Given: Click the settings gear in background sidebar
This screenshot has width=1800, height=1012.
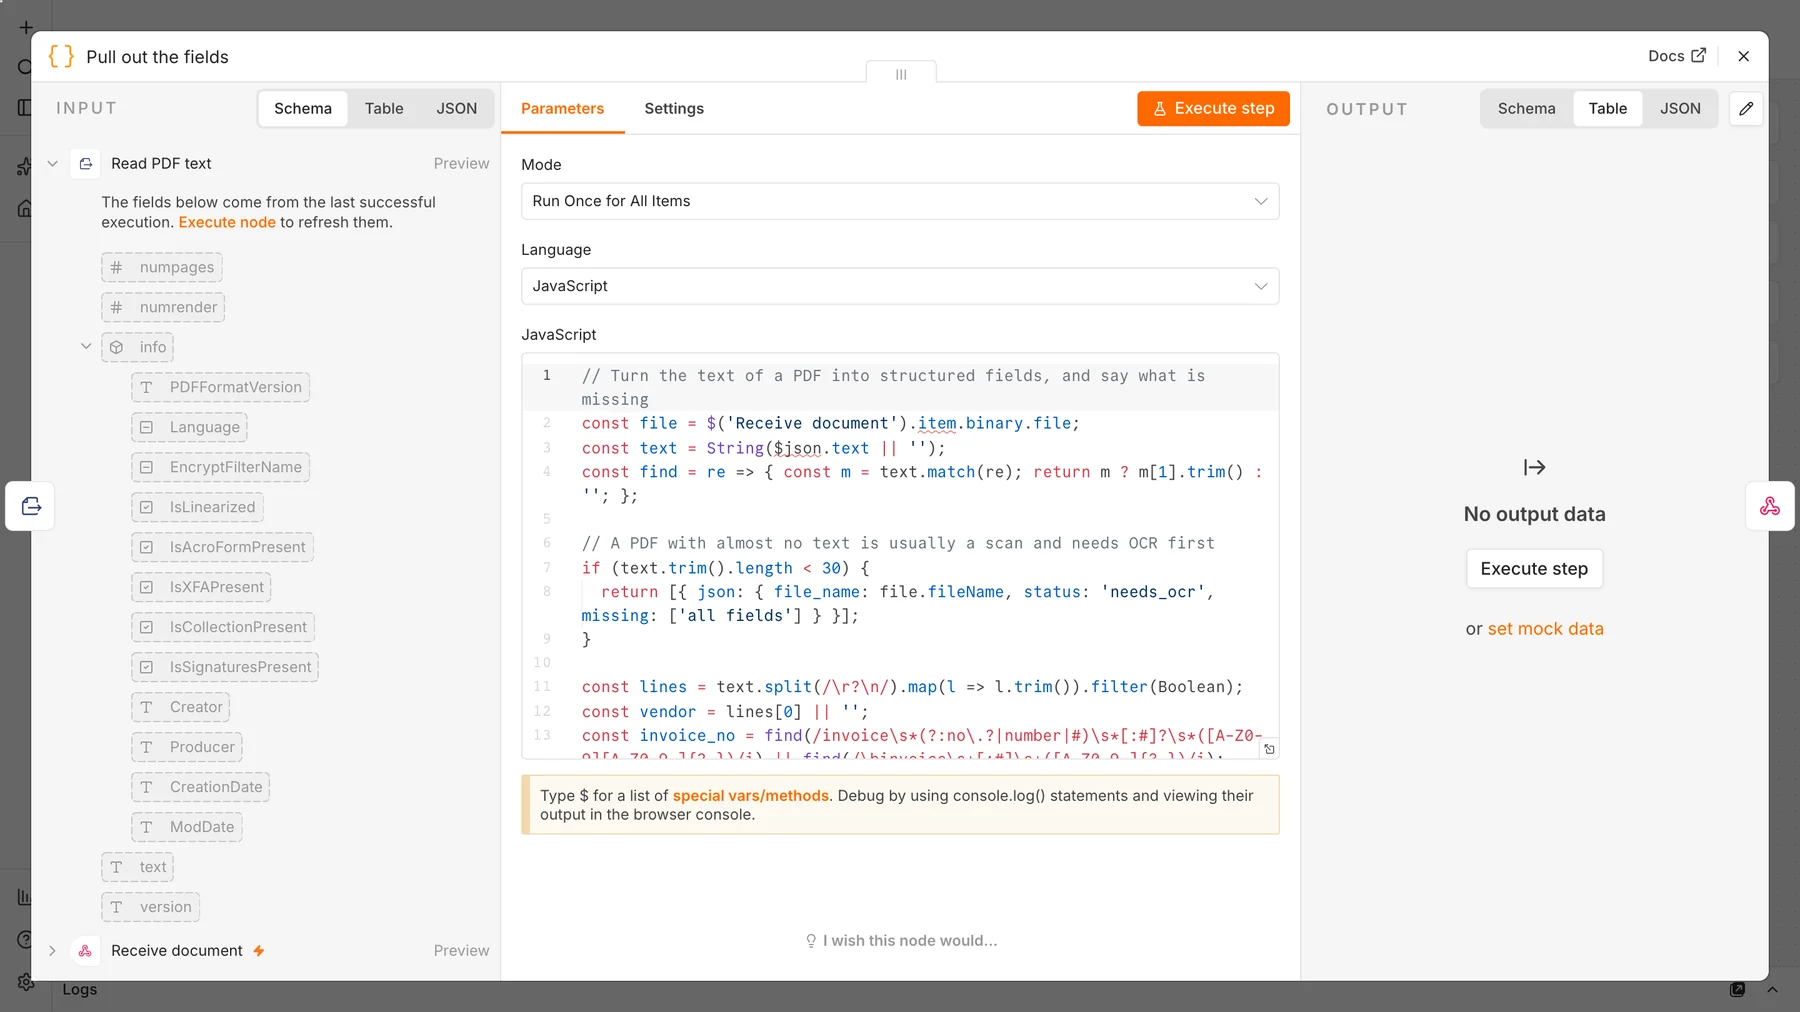Looking at the screenshot, I should (26, 982).
